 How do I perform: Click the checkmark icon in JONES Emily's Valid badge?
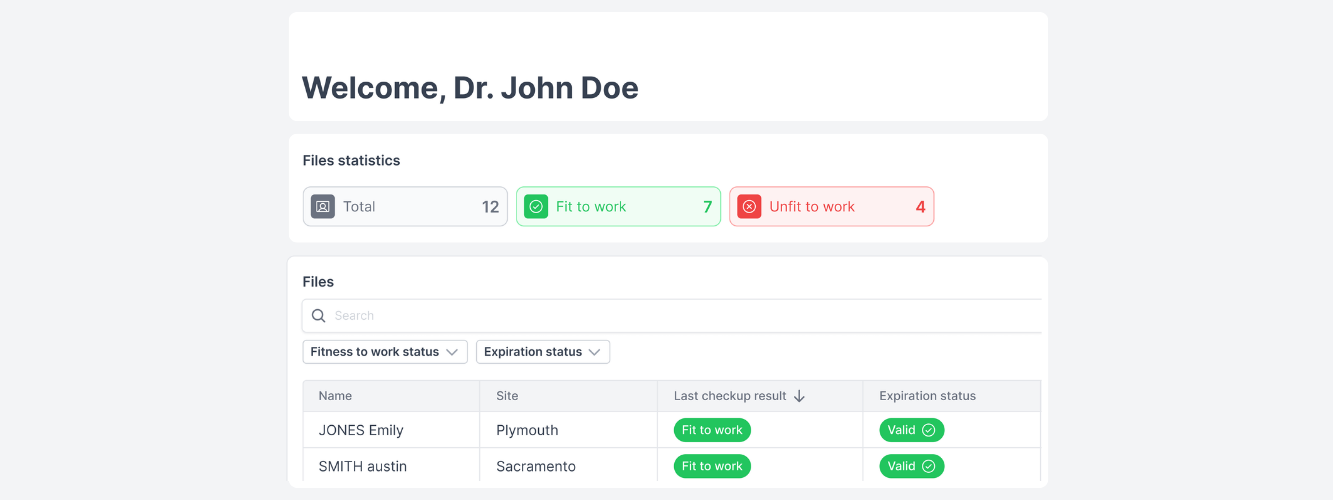[928, 430]
